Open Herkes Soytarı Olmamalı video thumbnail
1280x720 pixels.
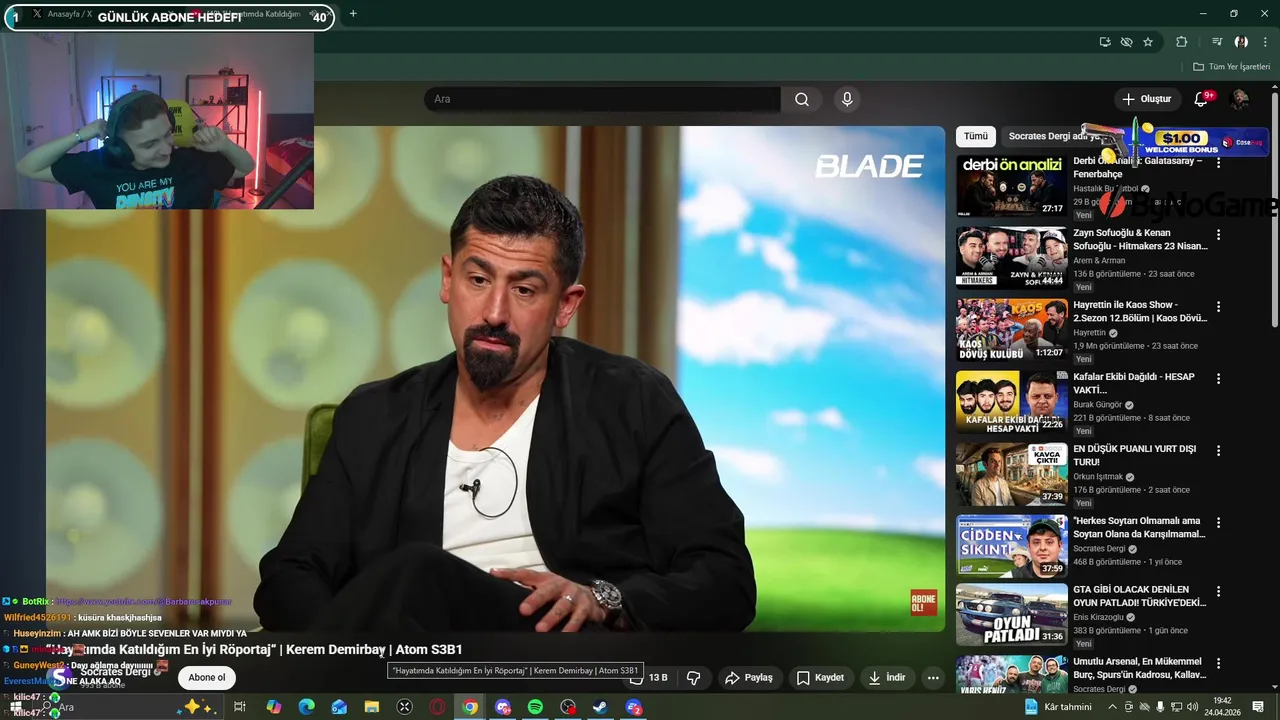point(1011,546)
